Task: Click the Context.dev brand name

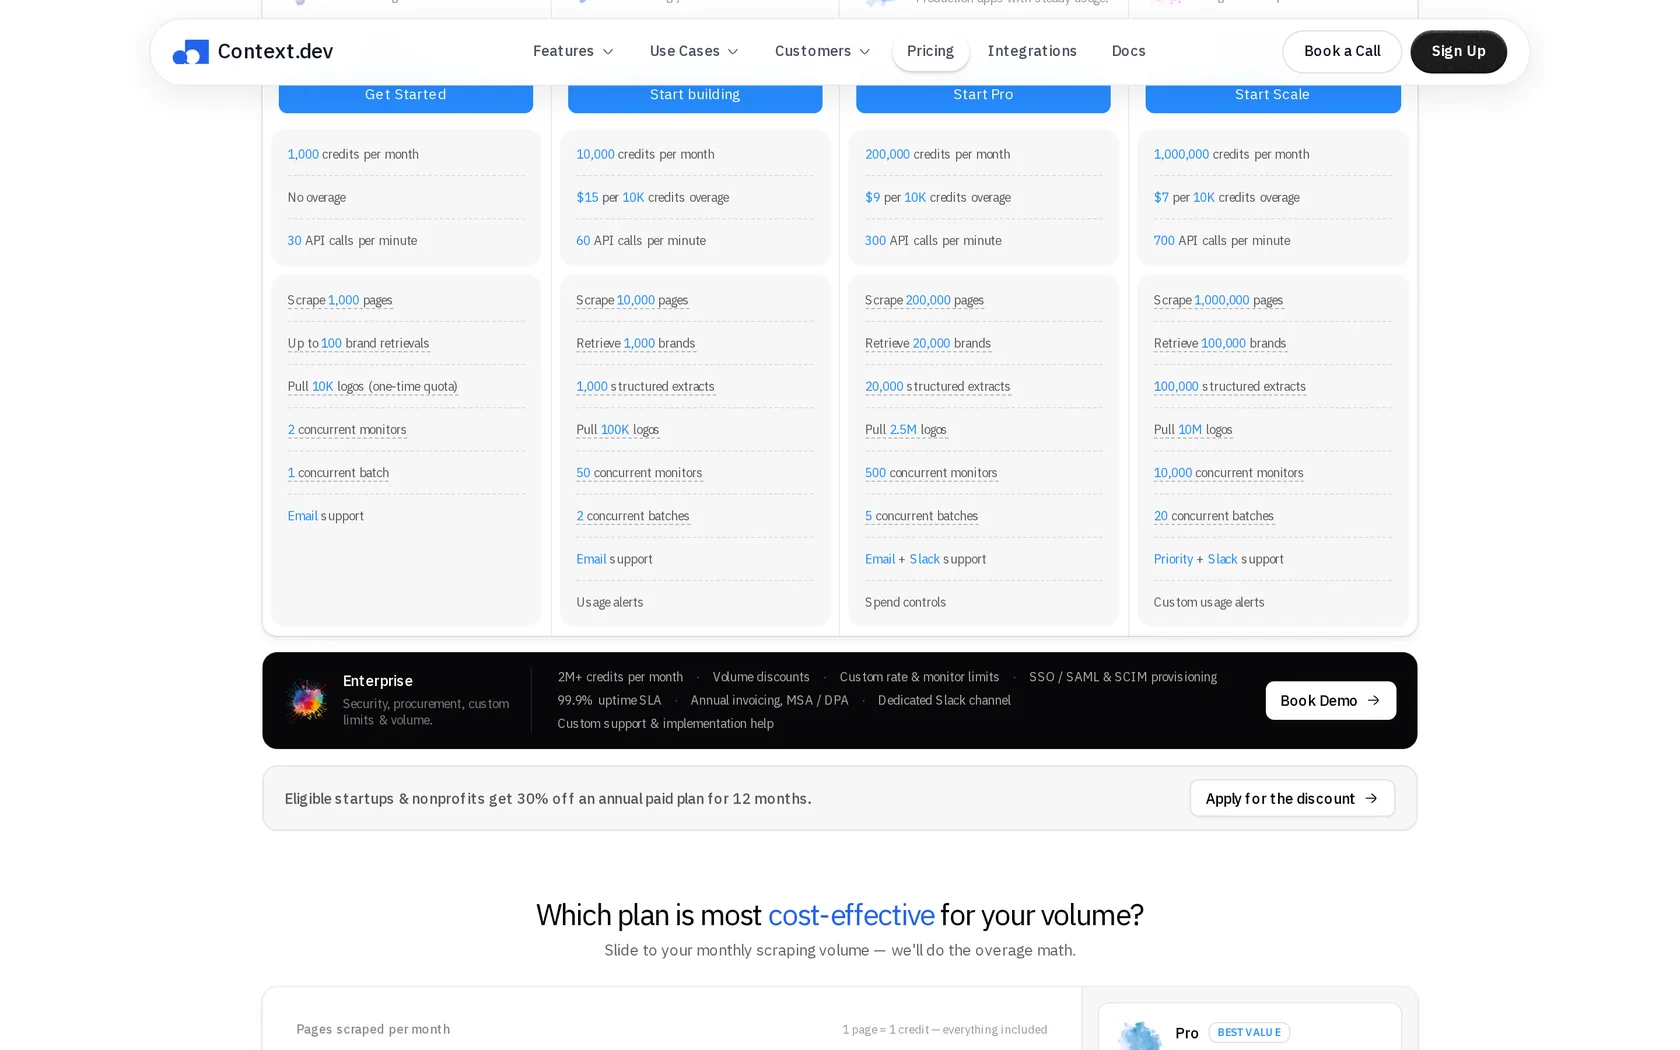Action: pyautogui.click(x=275, y=51)
